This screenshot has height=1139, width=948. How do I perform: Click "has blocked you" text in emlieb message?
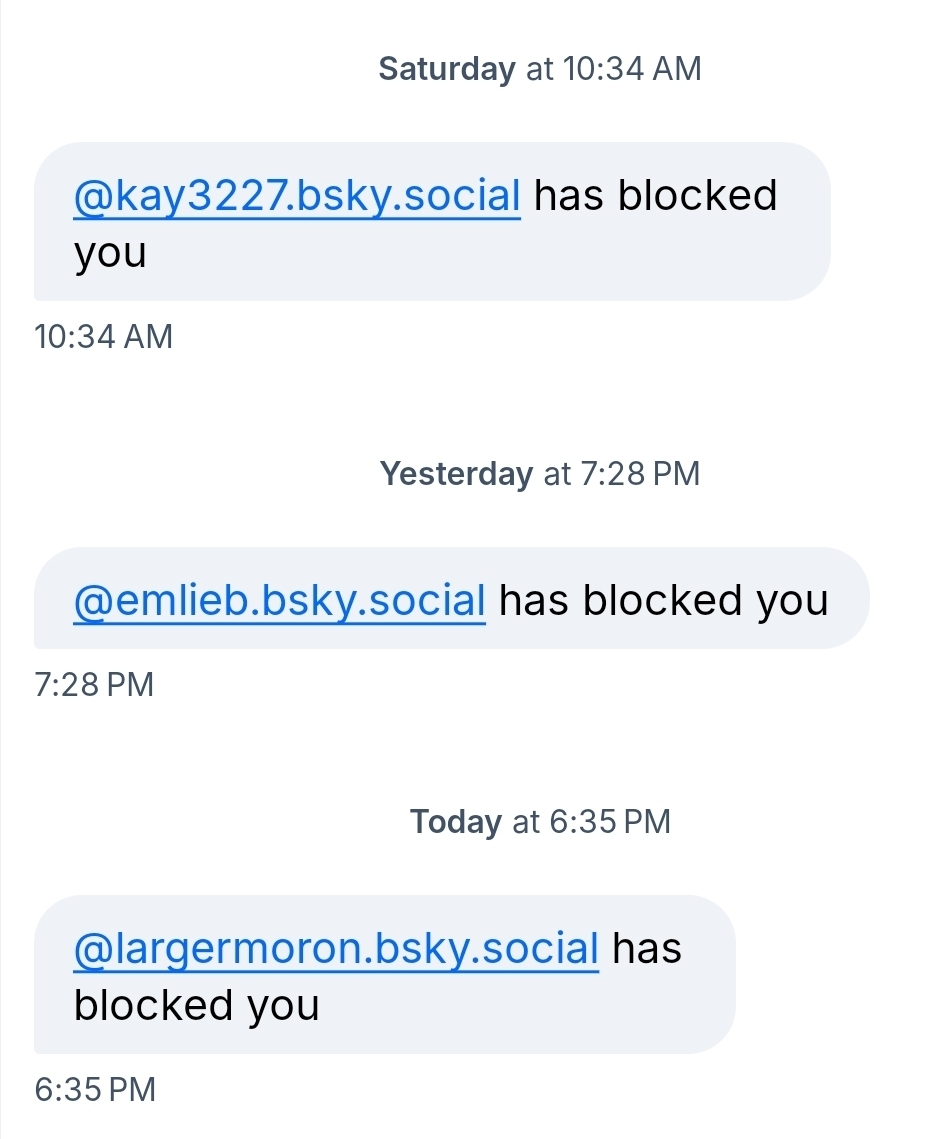tap(663, 600)
